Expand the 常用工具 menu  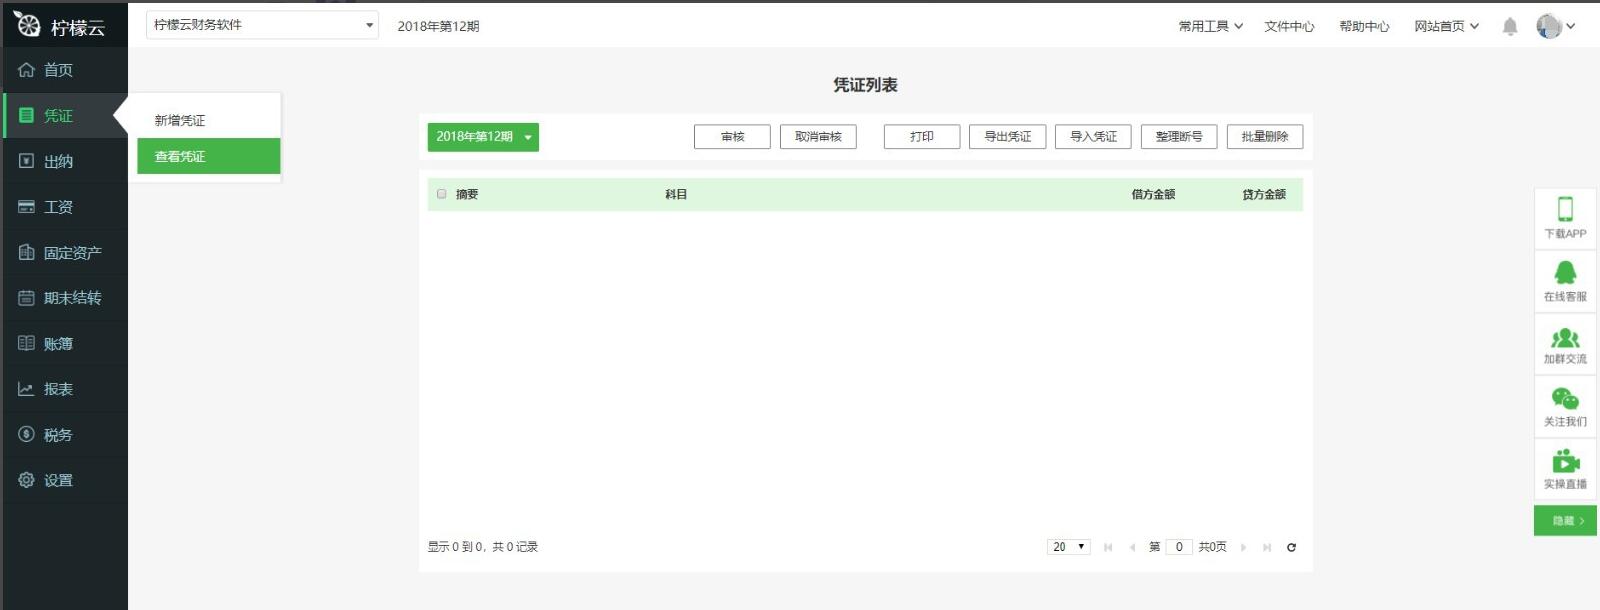(1210, 27)
